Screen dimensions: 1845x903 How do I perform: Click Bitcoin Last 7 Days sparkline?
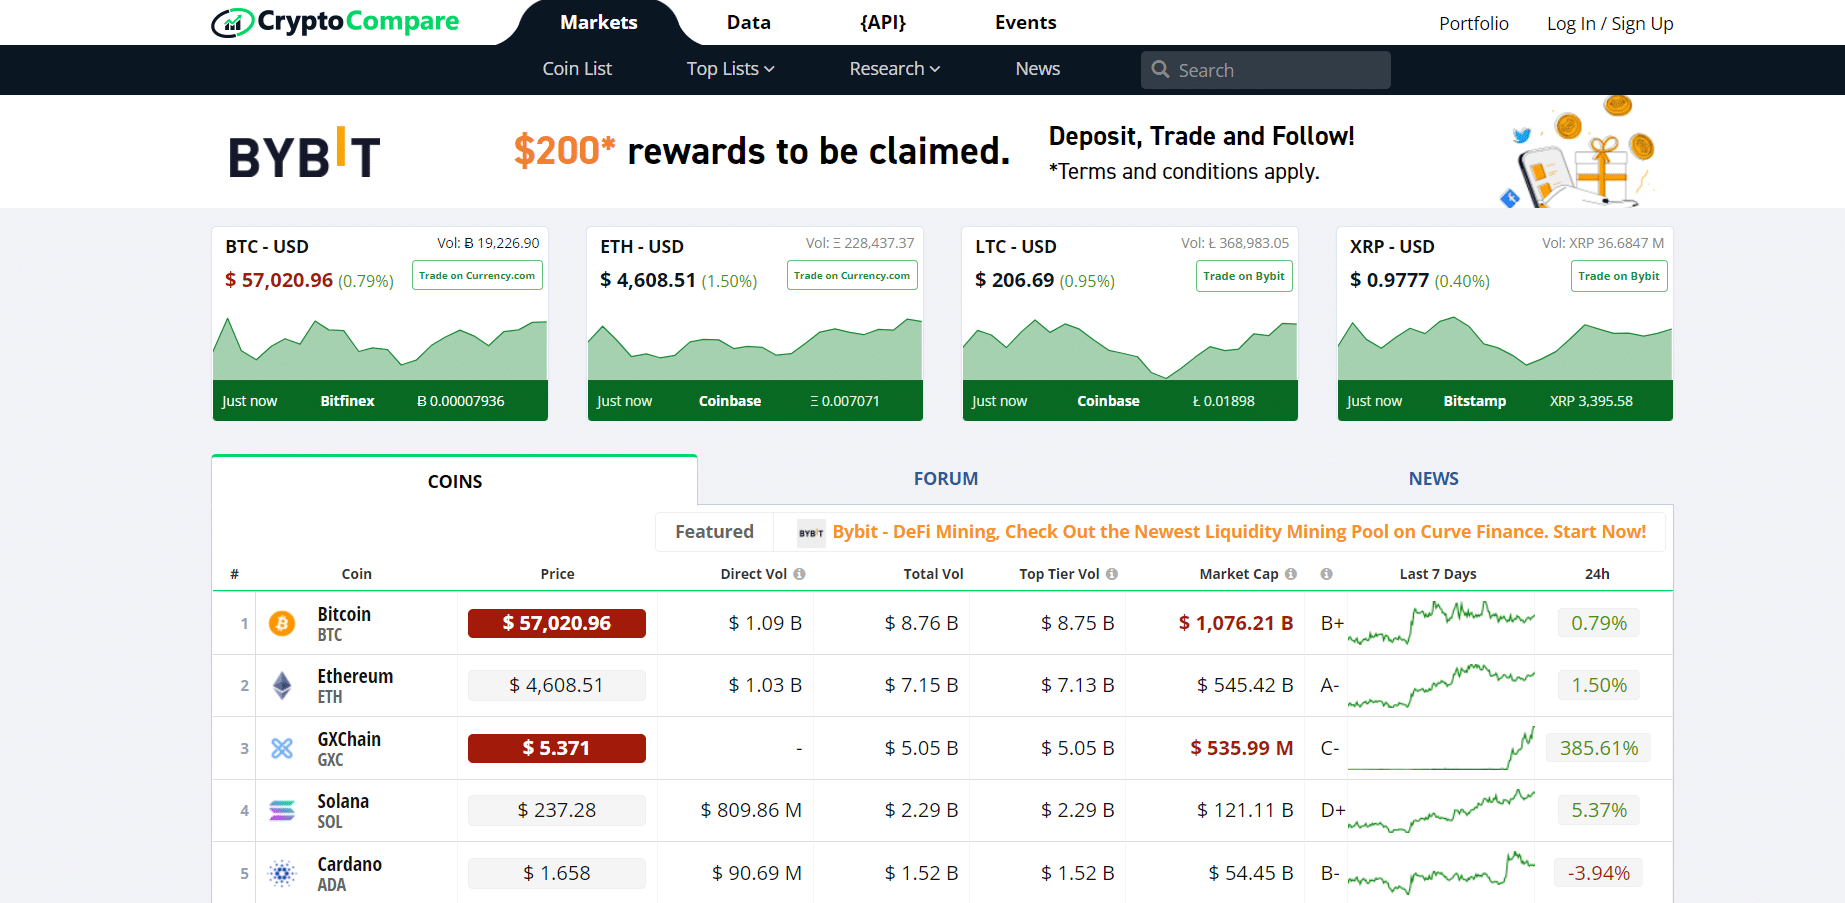1441,623
